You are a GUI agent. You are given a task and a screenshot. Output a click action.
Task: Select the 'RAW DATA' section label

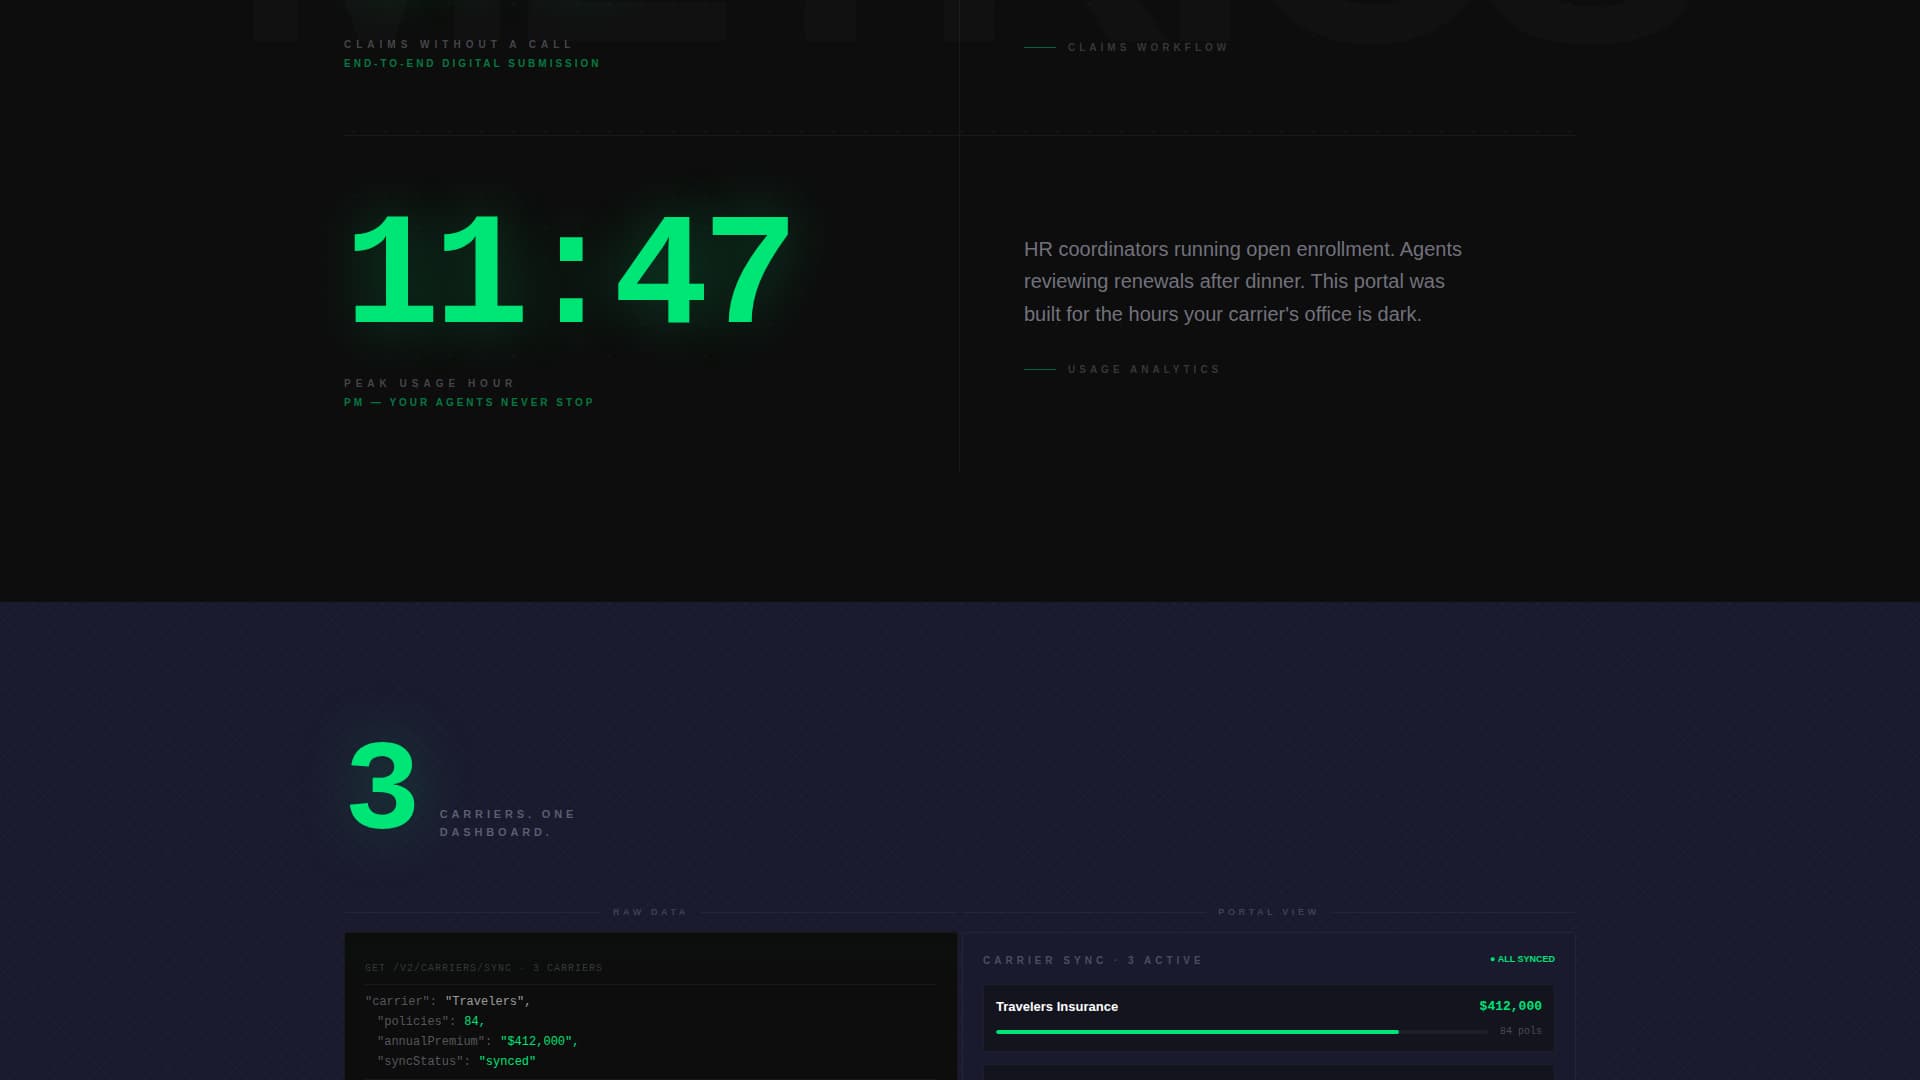[x=650, y=912]
